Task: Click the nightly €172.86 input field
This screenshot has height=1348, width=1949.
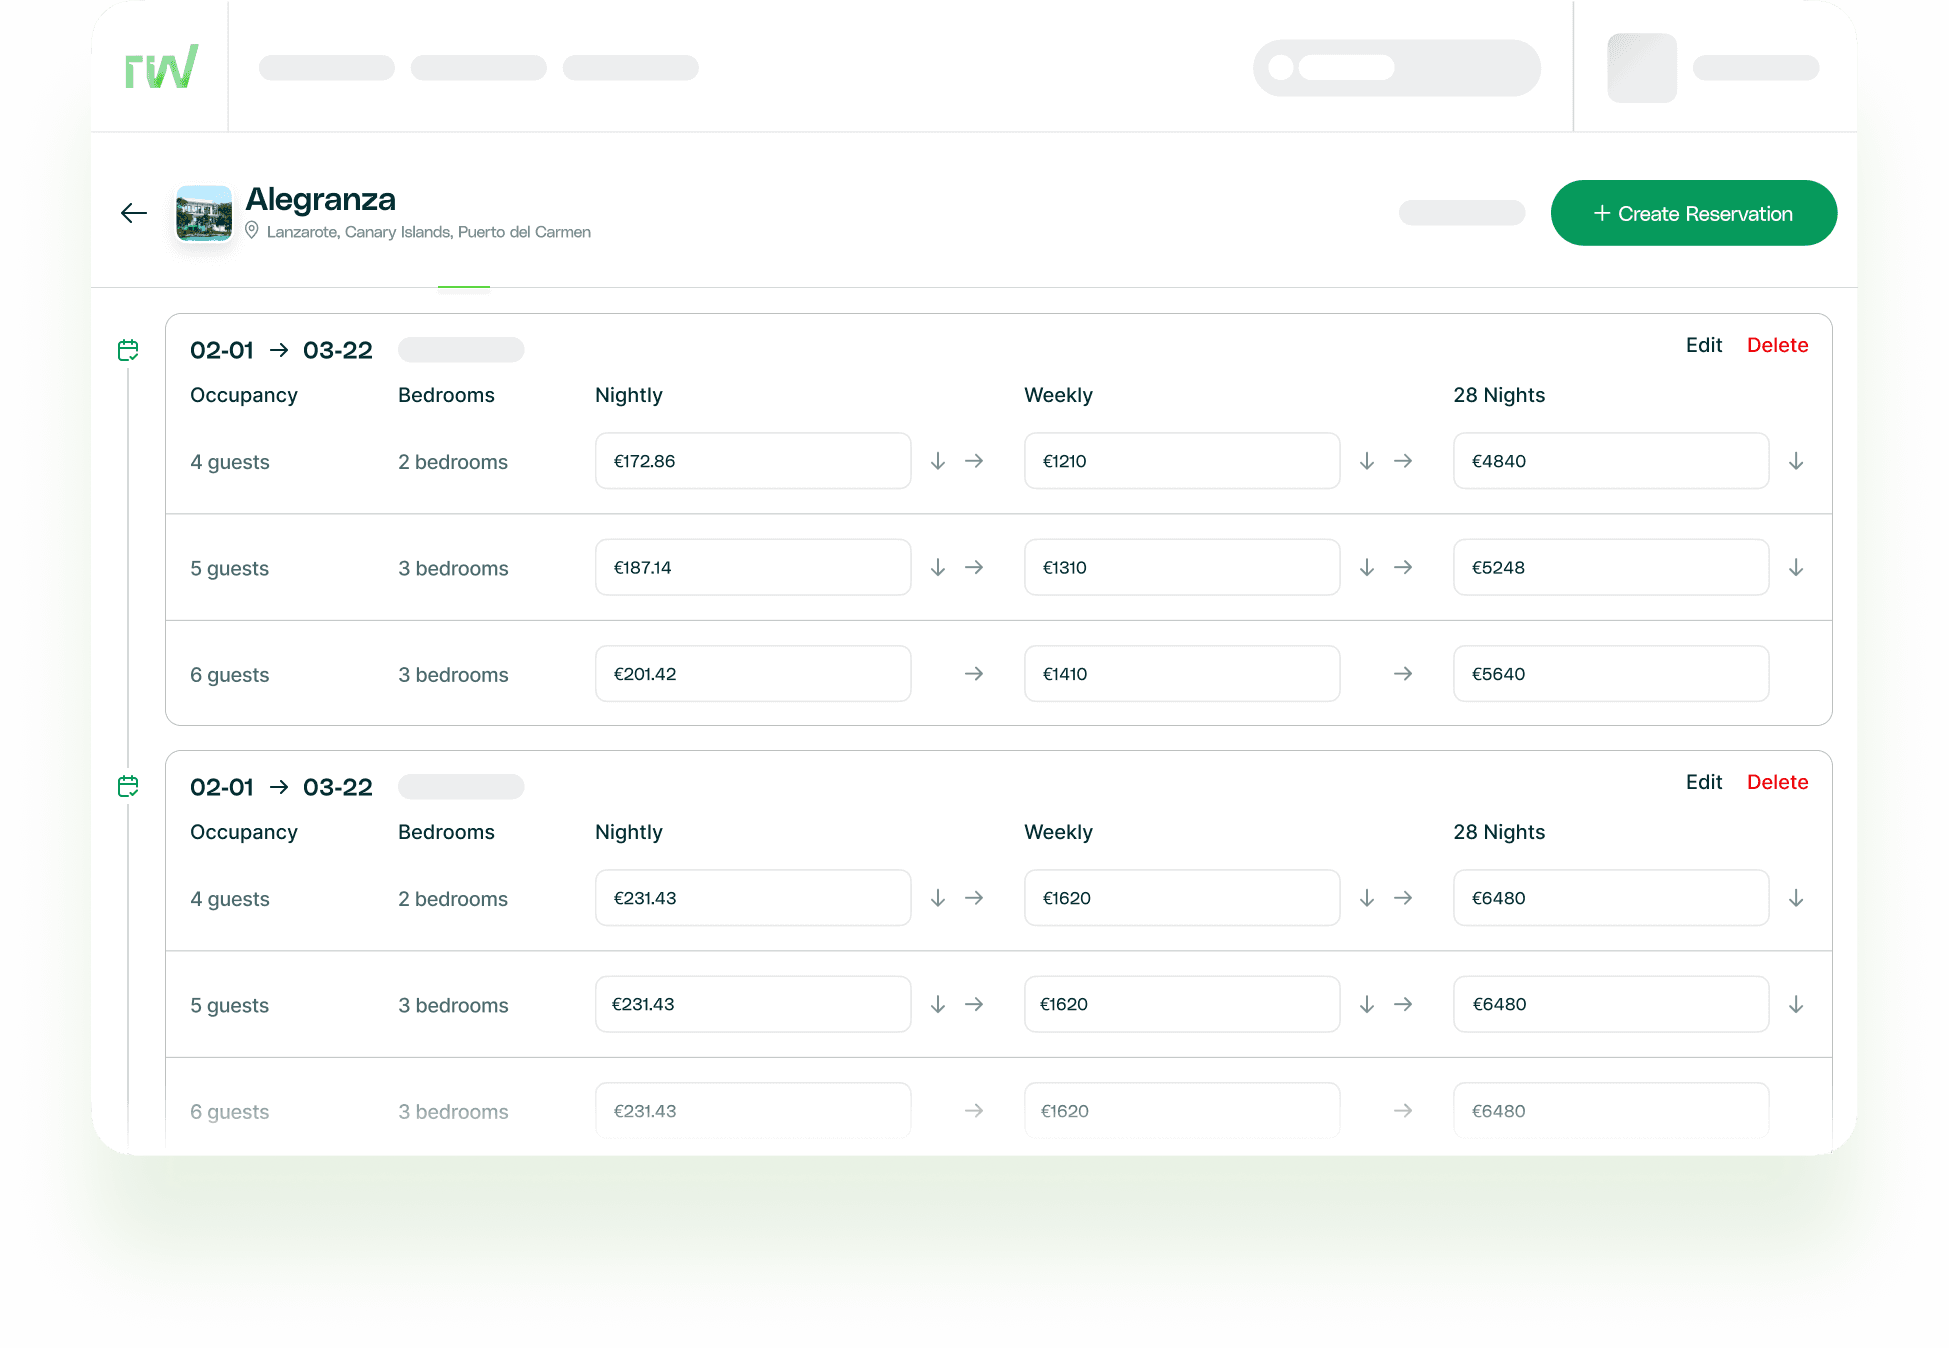Action: pyautogui.click(x=753, y=461)
